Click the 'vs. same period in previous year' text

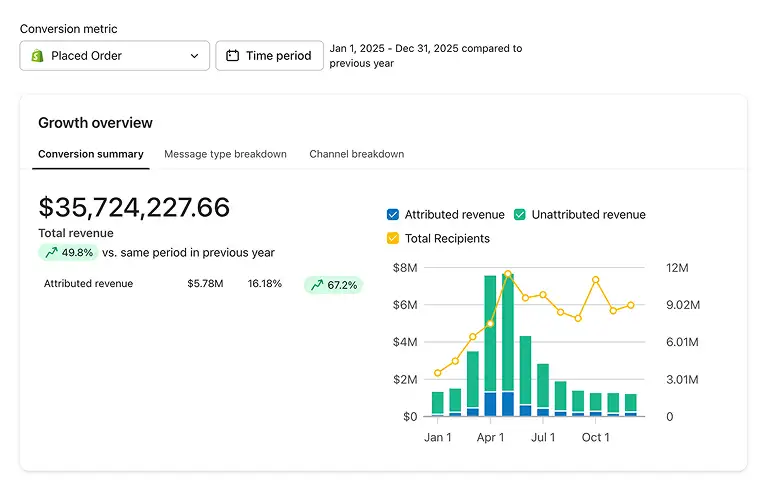click(188, 253)
